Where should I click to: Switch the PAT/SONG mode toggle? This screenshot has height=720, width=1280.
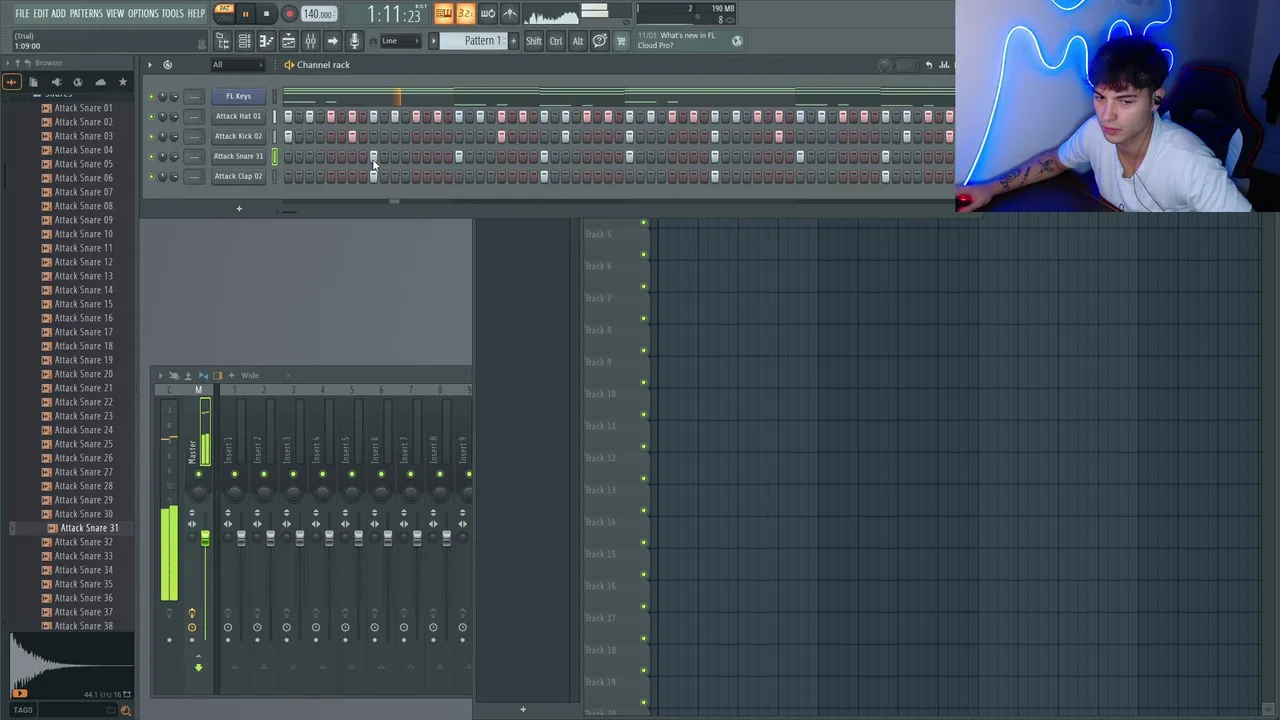pyautogui.click(x=224, y=13)
